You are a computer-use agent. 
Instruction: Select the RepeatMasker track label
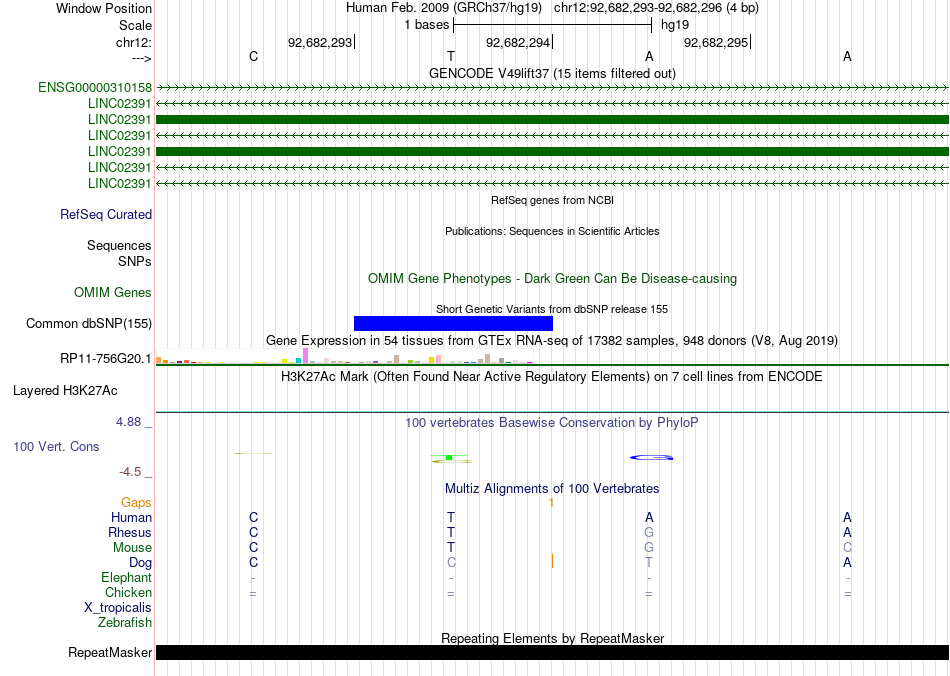(x=110, y=652)
